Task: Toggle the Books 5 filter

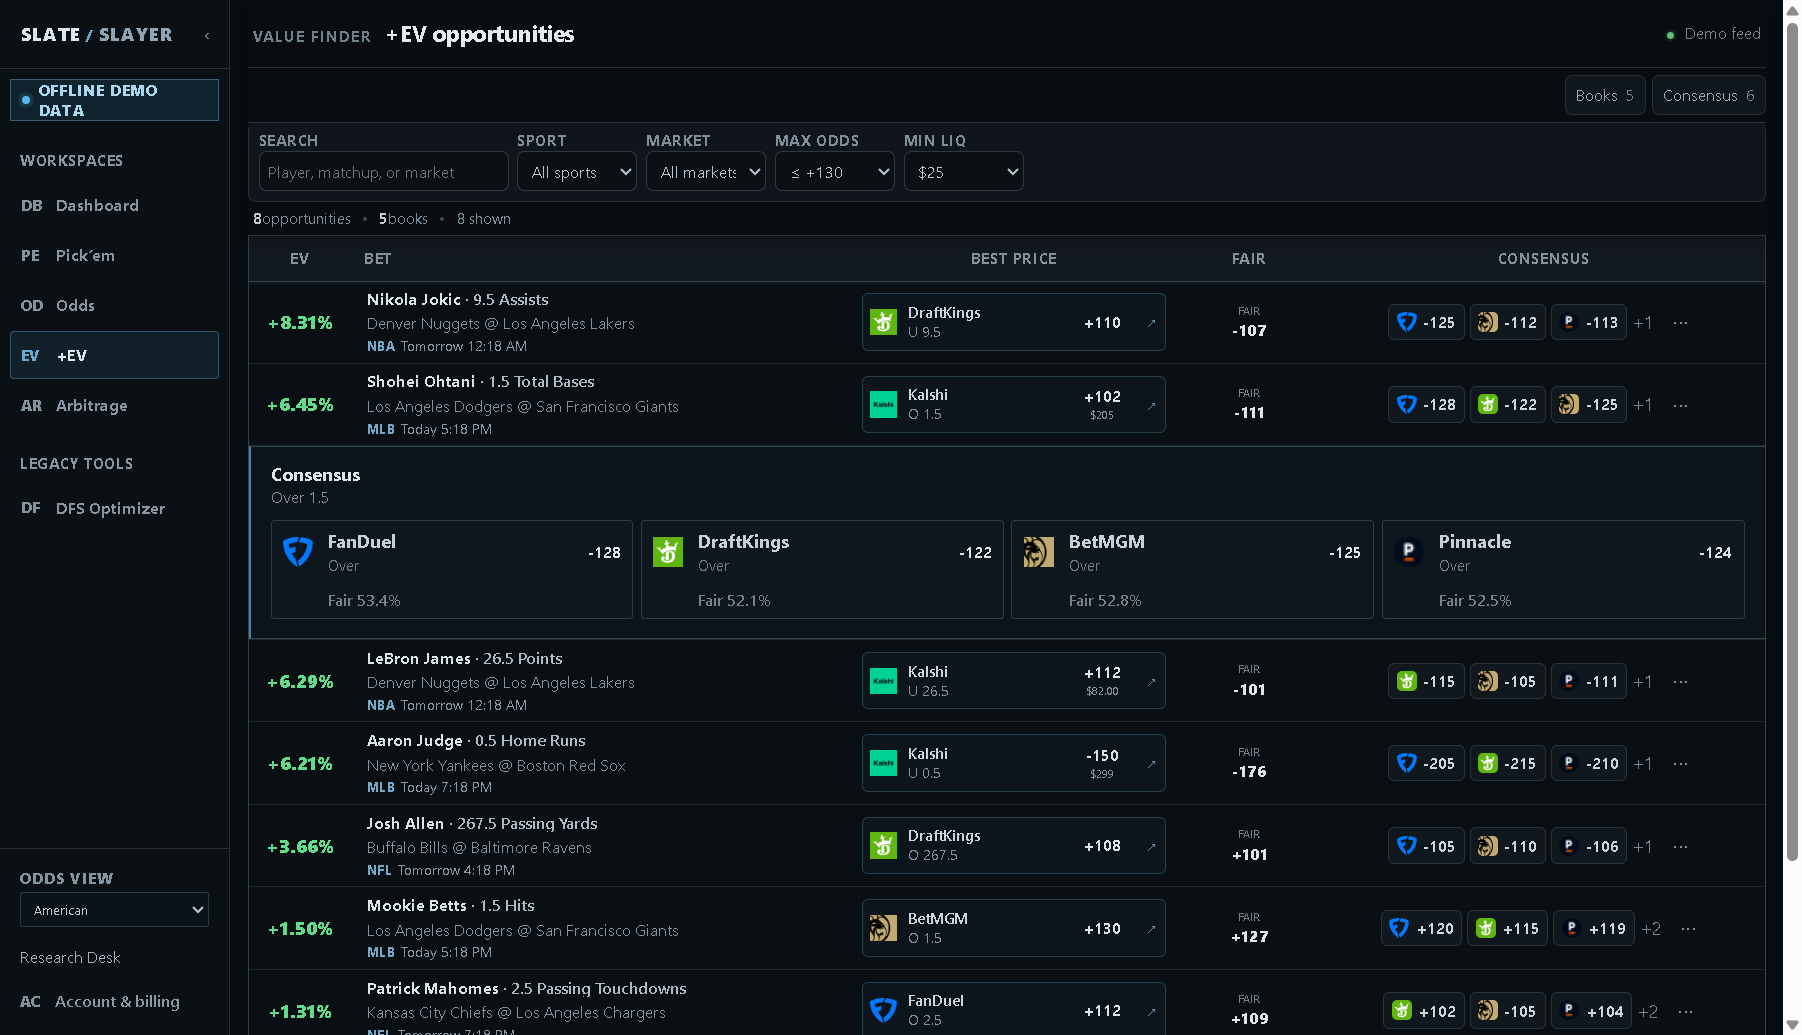Action: click(x=1604, y=95)
